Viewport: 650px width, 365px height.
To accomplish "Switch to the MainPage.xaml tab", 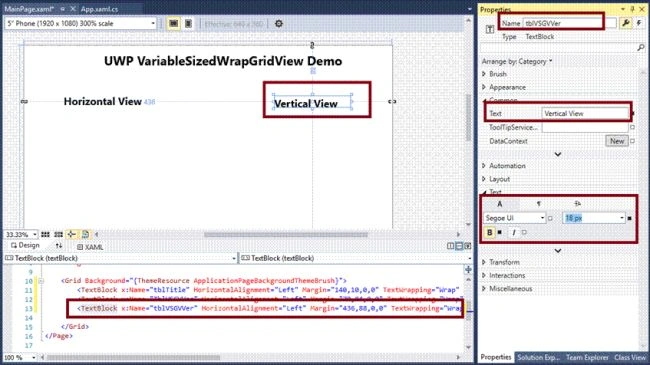I will [29, 9].
